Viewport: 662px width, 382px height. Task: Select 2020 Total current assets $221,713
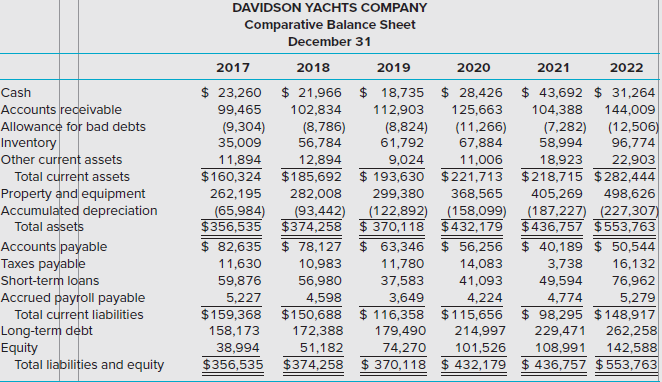[472, 176]
